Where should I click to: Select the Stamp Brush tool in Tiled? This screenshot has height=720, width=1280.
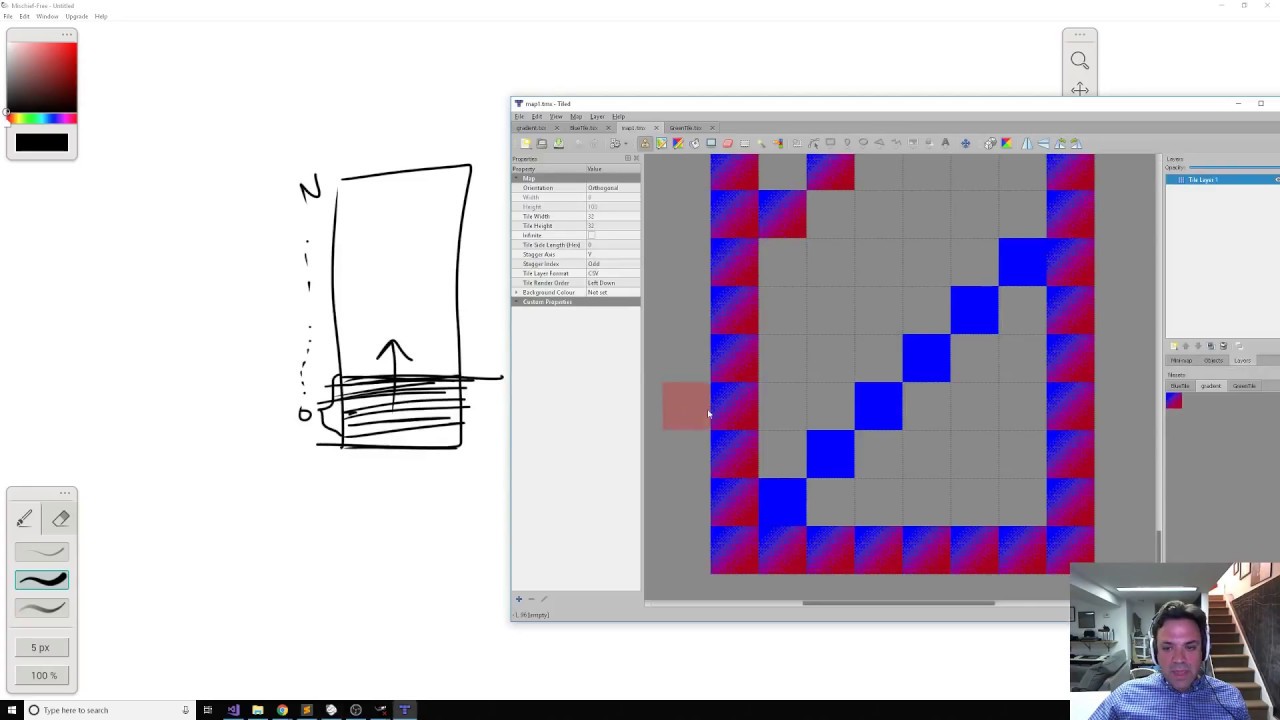point(645,143)
